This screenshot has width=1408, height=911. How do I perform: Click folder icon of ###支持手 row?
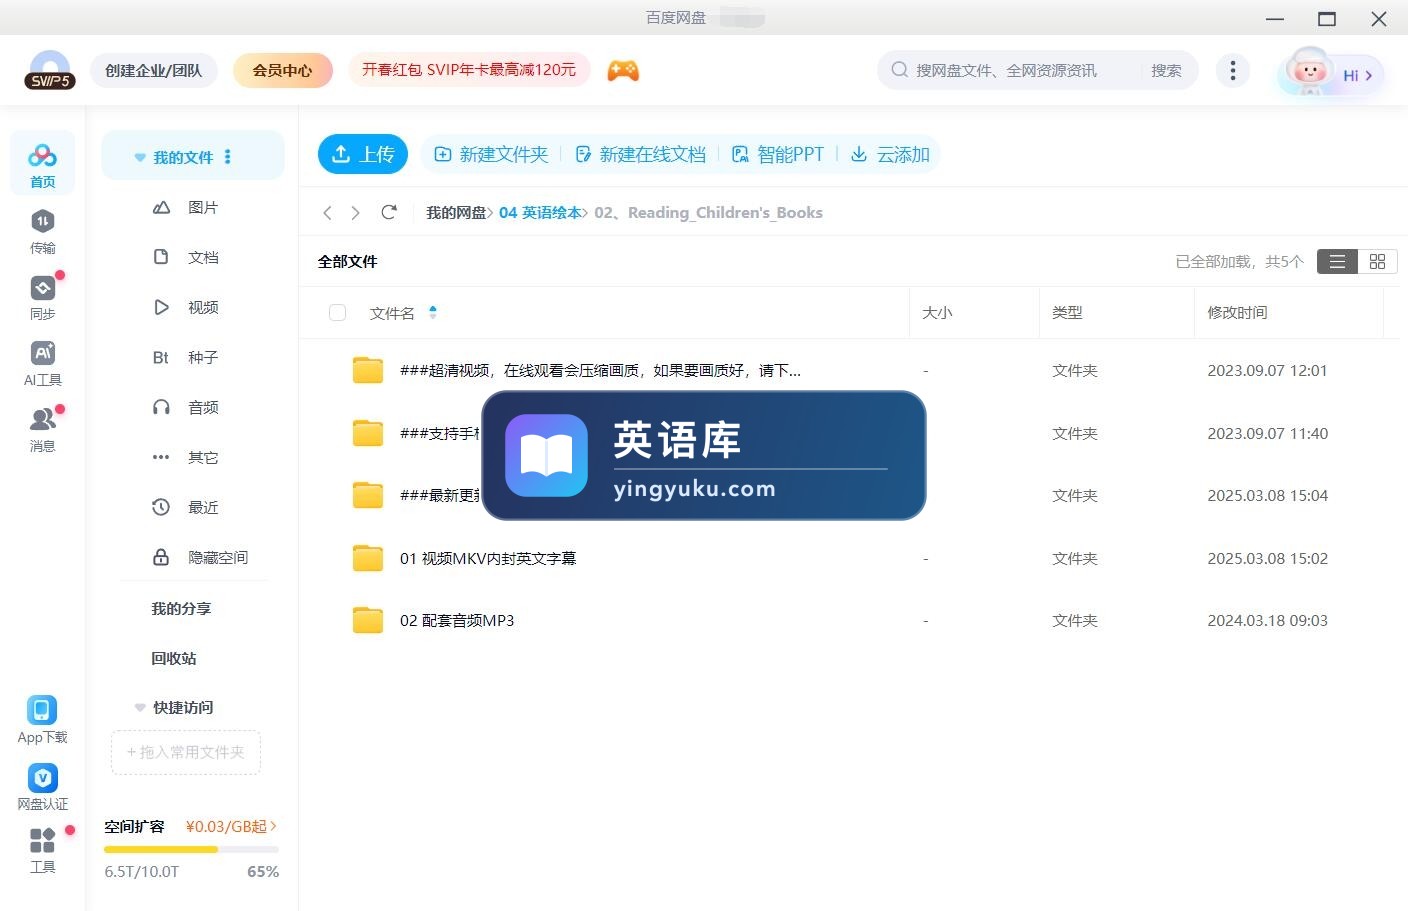click(368, 433)
